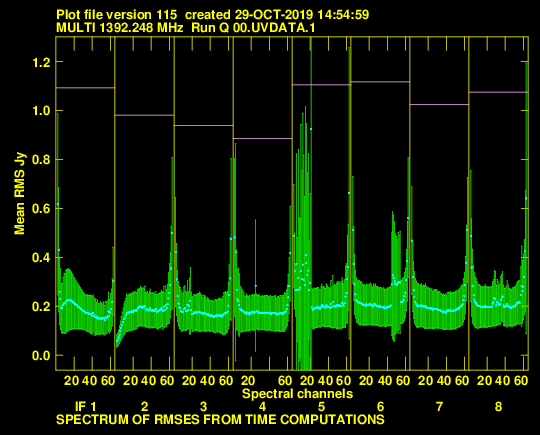
Task: Click the IF label '8'
Action: [498, 407]
